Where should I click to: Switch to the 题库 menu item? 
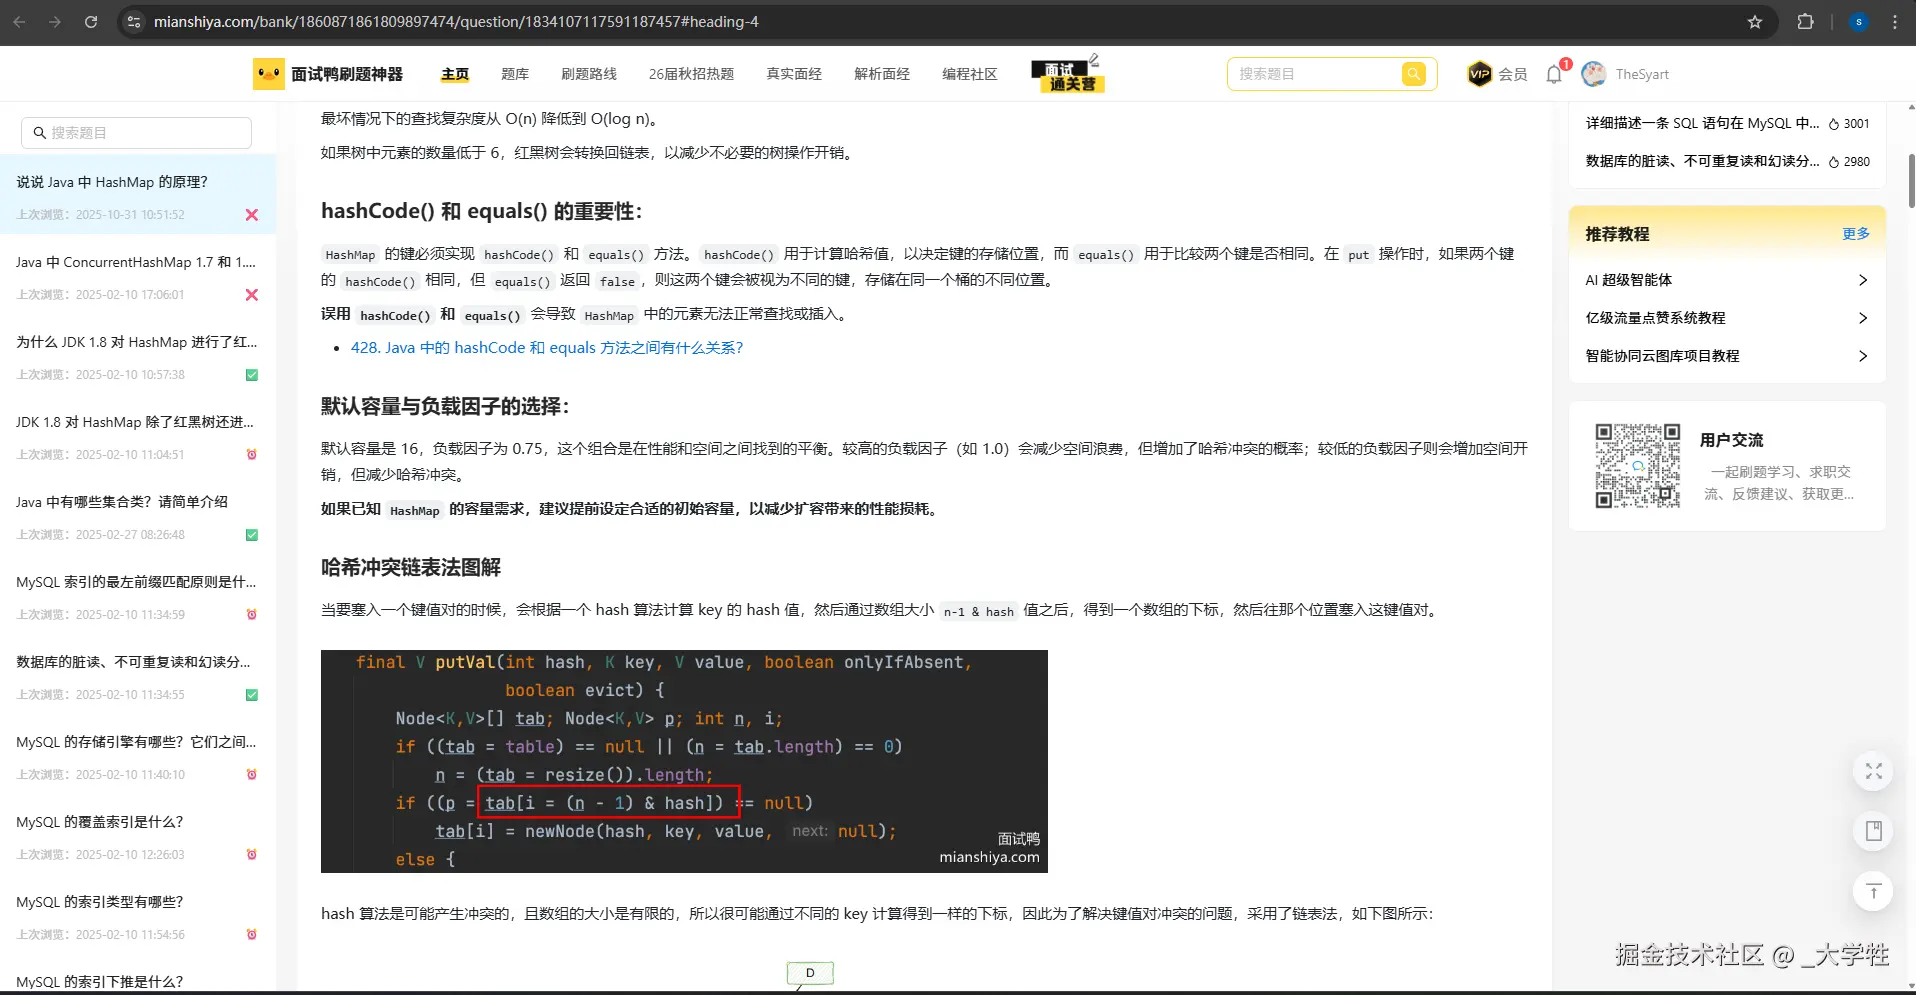(x=514, y=73)
